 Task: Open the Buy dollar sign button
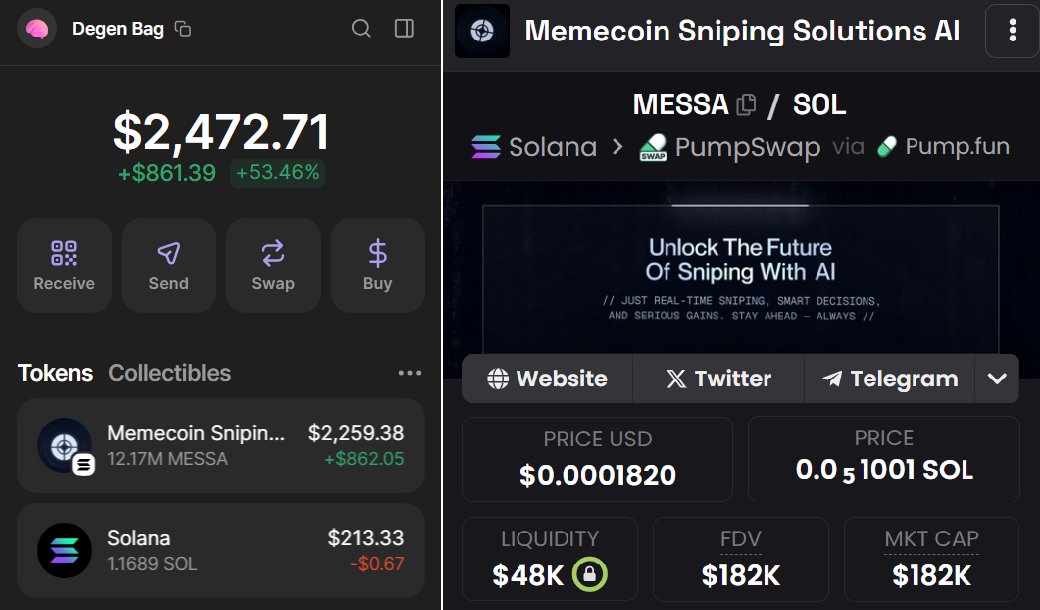click(377, 265)
